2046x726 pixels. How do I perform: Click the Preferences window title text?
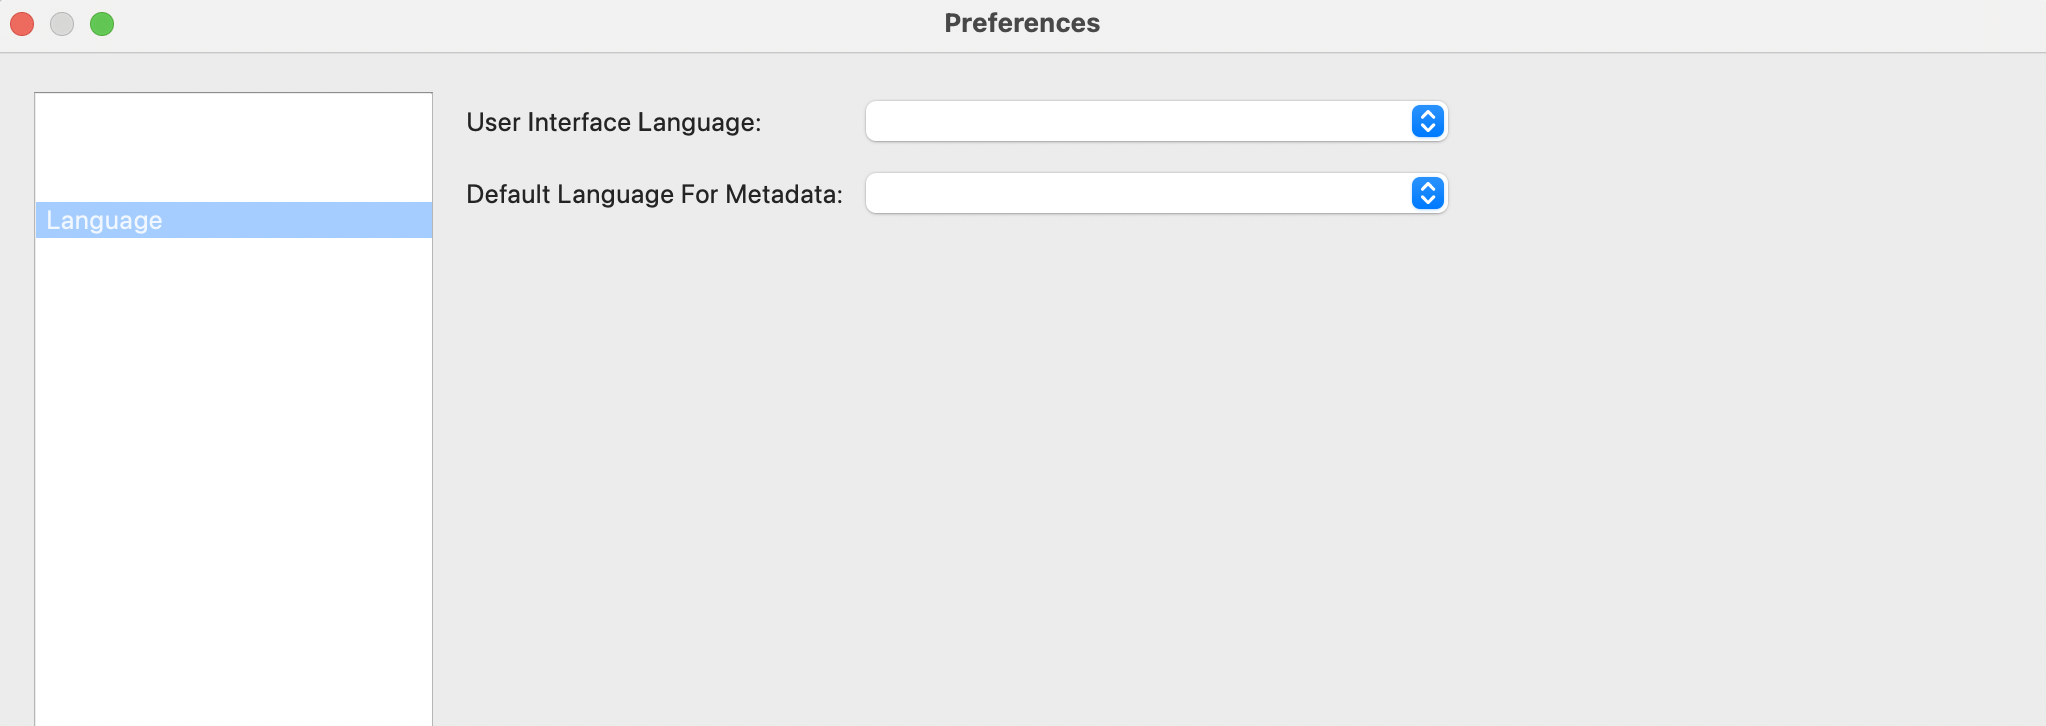point(1022,23)
